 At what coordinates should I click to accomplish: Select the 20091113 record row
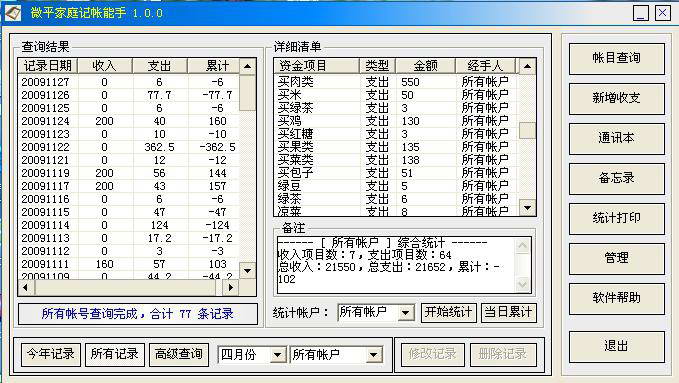point(129,238)
